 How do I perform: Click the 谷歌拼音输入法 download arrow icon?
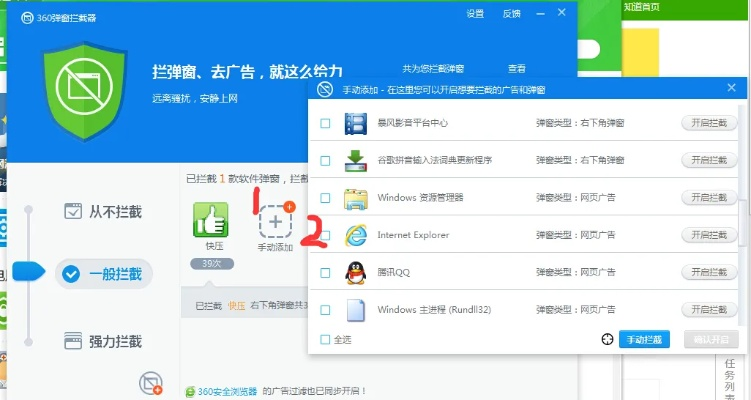tap(356, 160)
